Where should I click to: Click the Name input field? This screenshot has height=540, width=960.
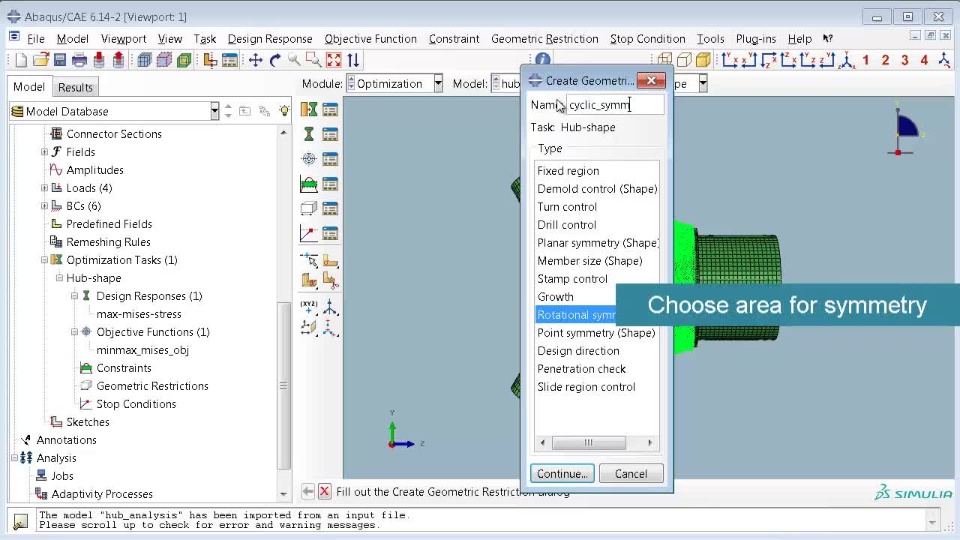(615, 105)
